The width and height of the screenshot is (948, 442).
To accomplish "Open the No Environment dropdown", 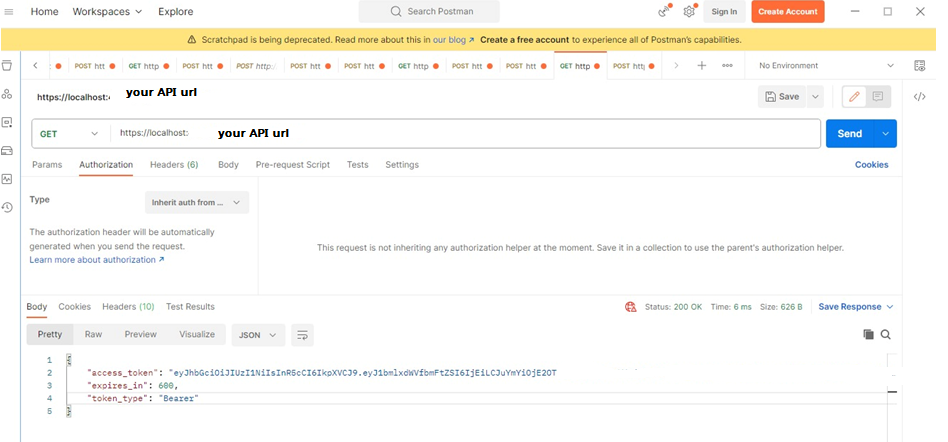I will click(x=826, y=65).
